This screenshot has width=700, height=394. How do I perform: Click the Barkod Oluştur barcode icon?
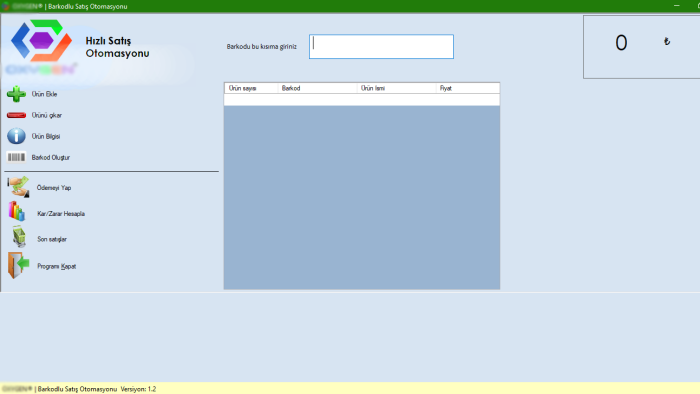click(x=17, y=157)
